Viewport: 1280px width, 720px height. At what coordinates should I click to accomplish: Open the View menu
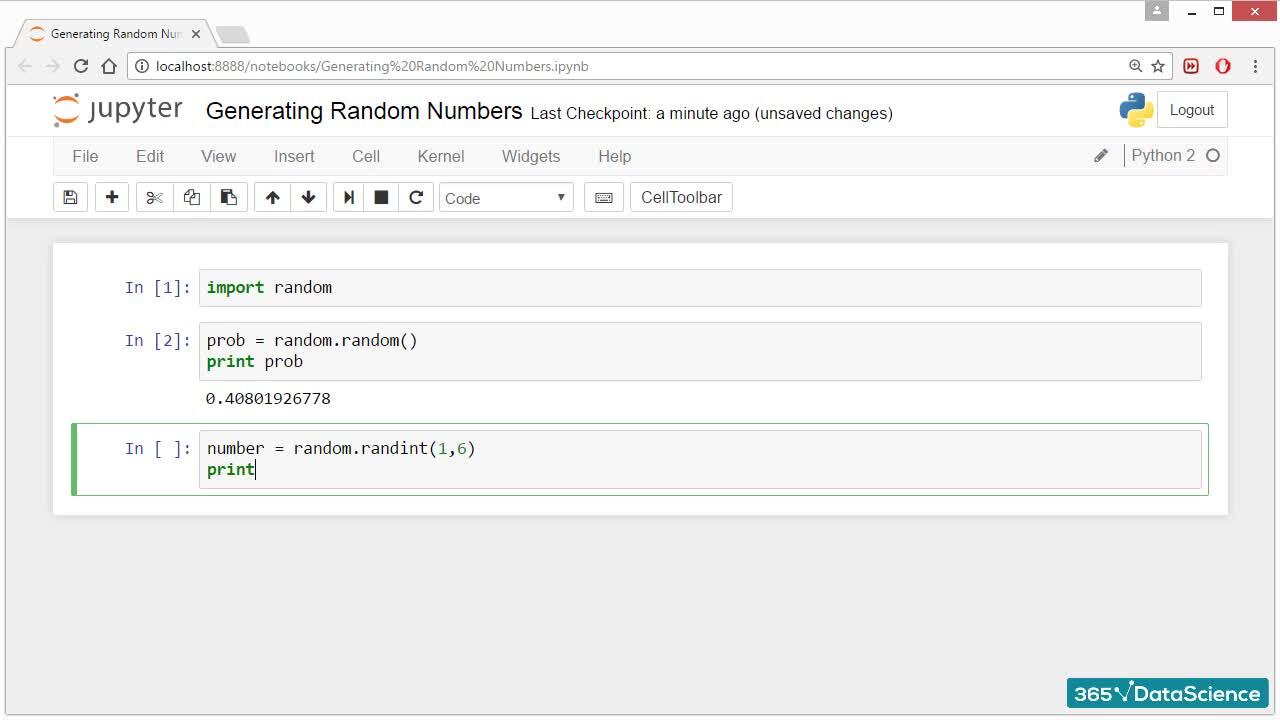[218, 156]
